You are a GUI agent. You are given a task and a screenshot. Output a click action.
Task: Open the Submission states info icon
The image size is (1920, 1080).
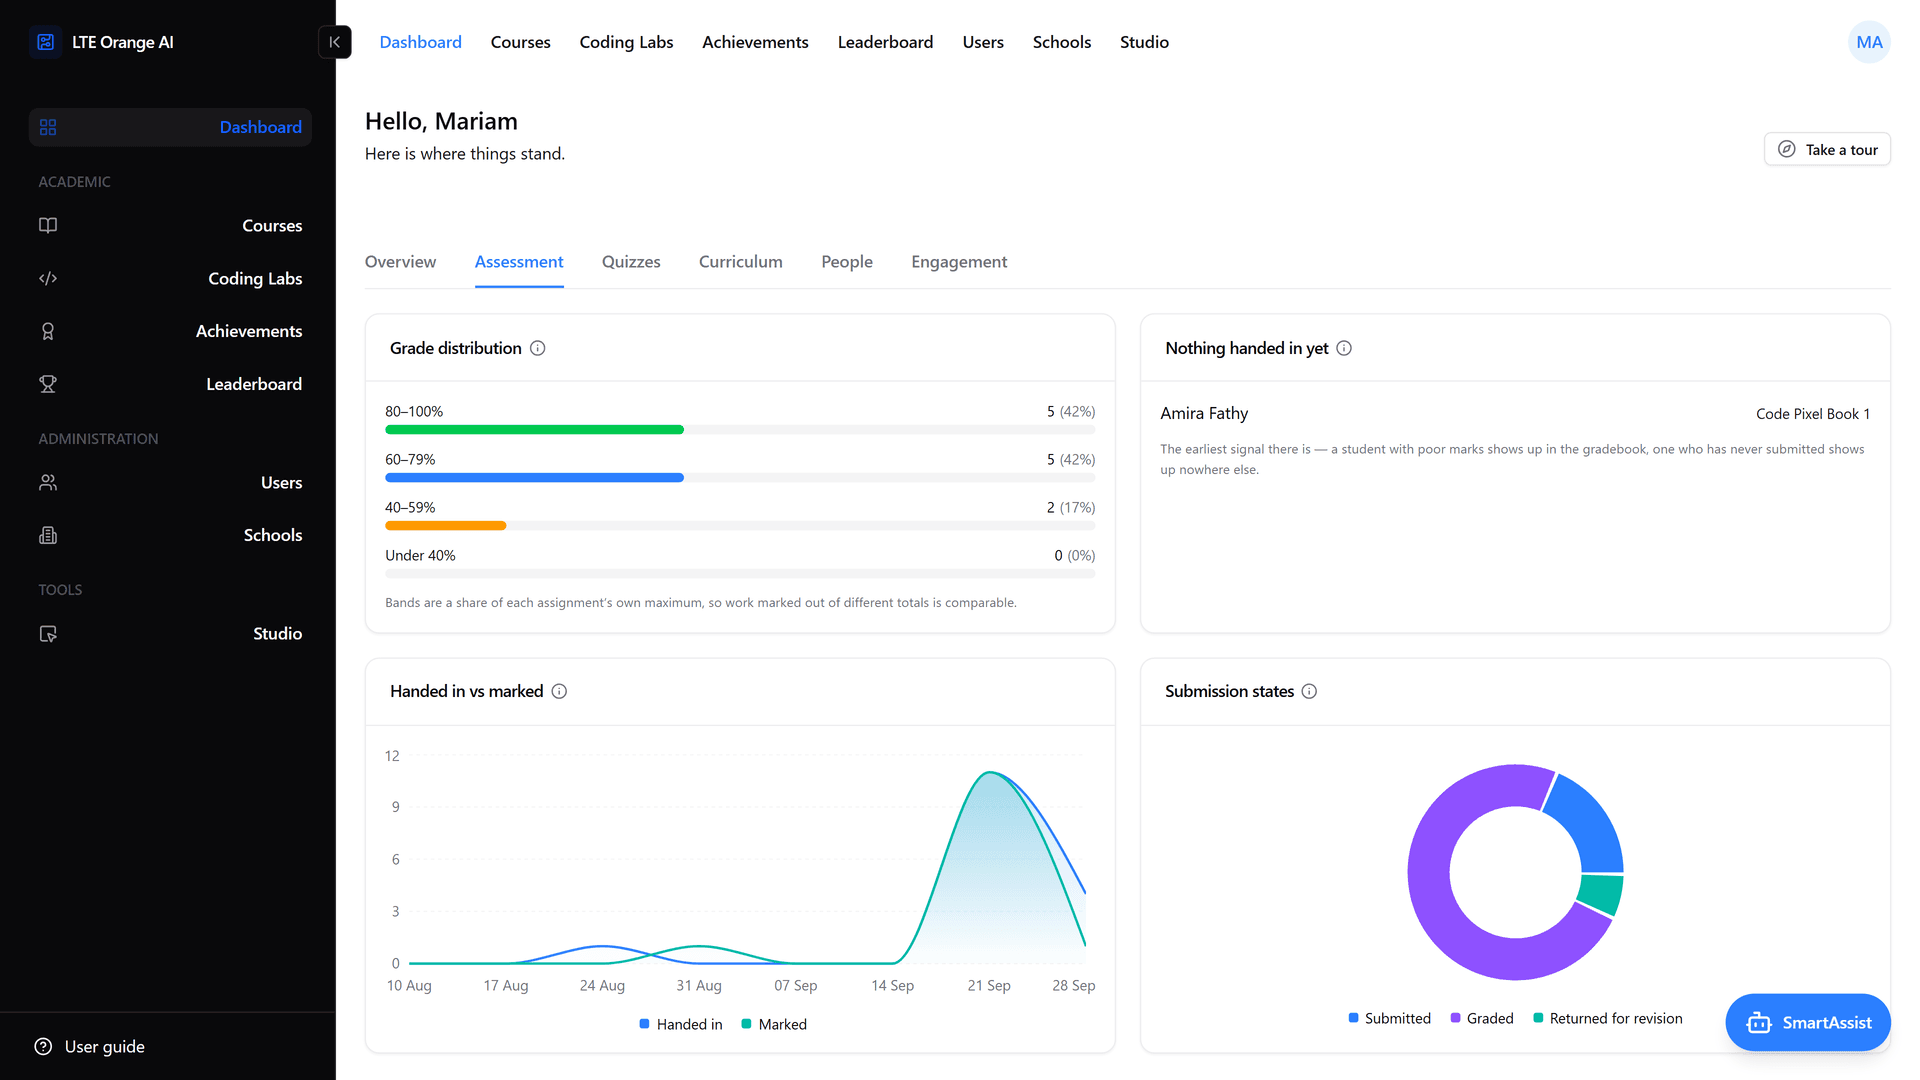point(1309,691)
